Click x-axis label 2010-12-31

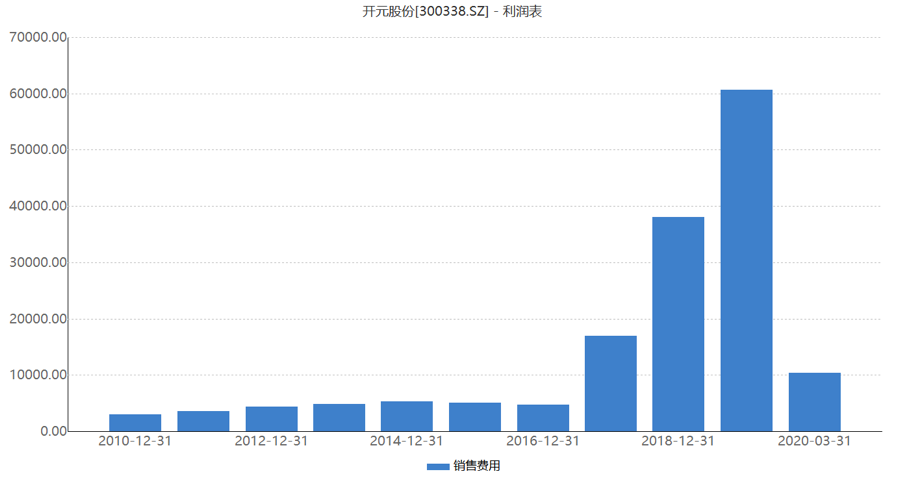click(x=135, y=441)
